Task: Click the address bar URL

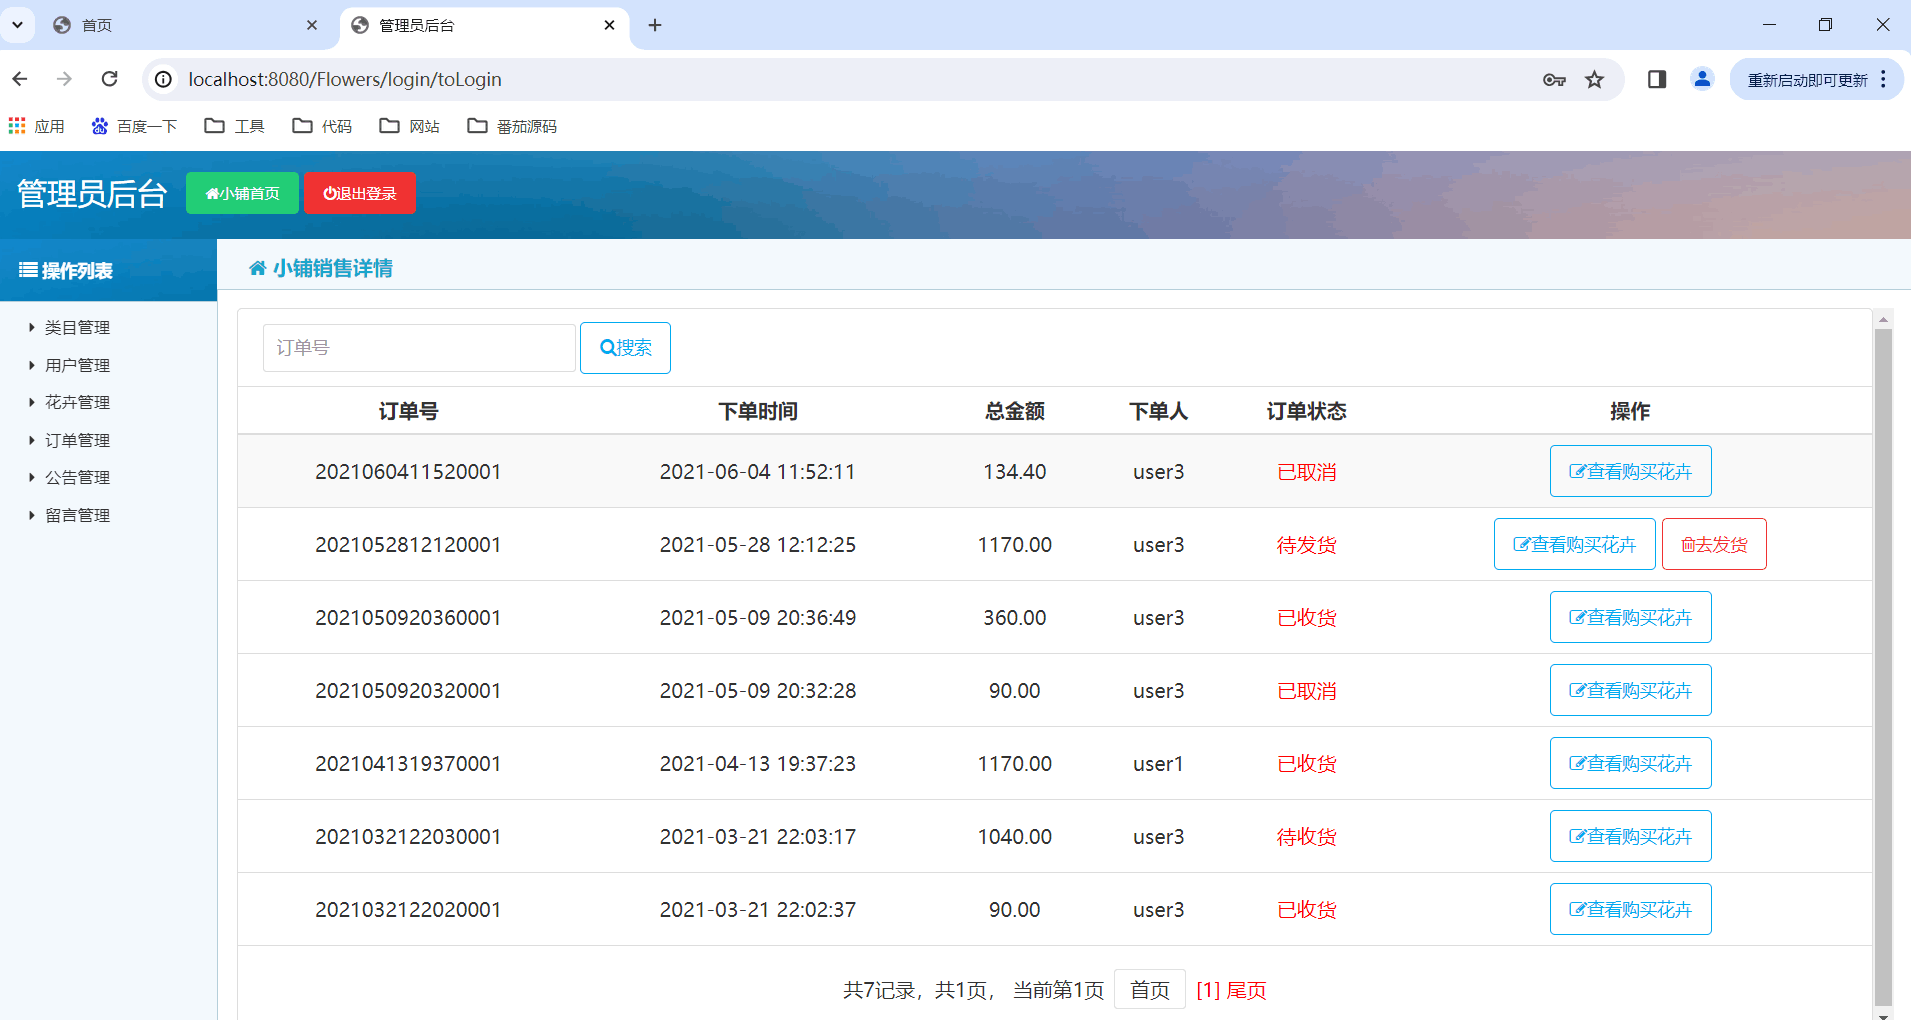Action: (345, 79)
